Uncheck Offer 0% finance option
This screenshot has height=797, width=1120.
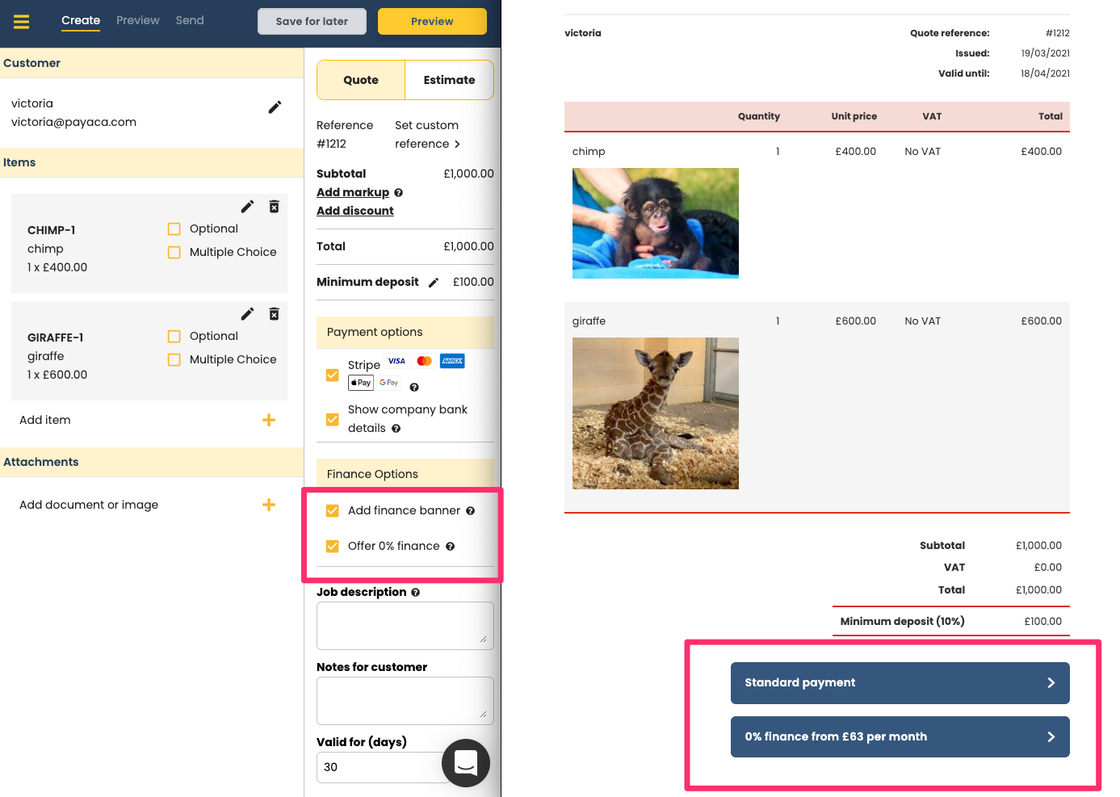pos(332,546)
